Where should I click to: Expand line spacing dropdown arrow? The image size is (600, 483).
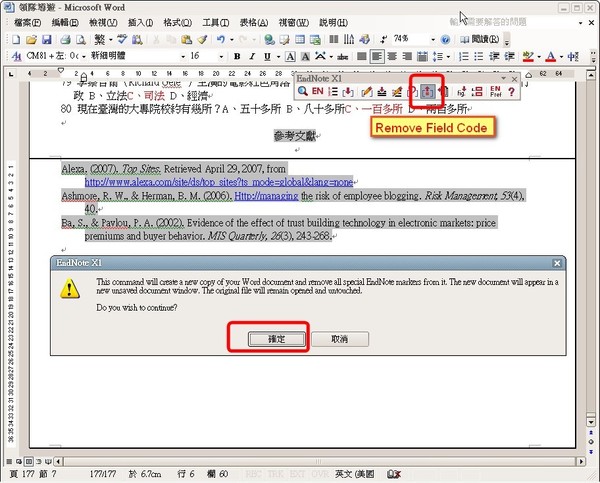click(448, 57)
